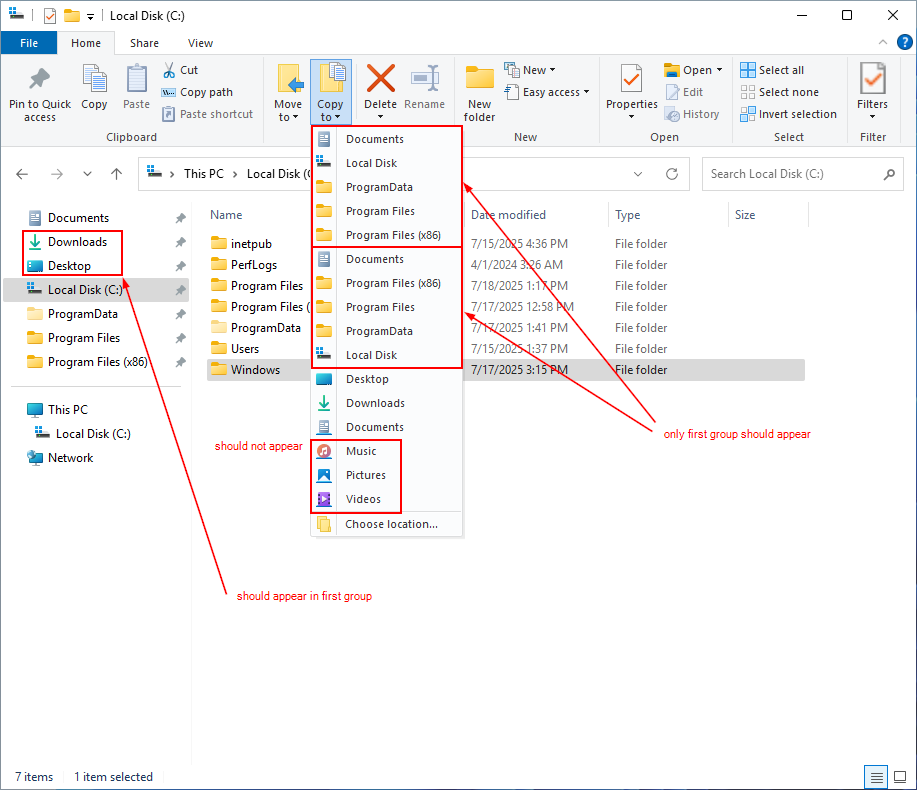This screenshot has width=917, height=790.
Task: Navigate up one level with the up arrow
Action: (x=116, y=173)
